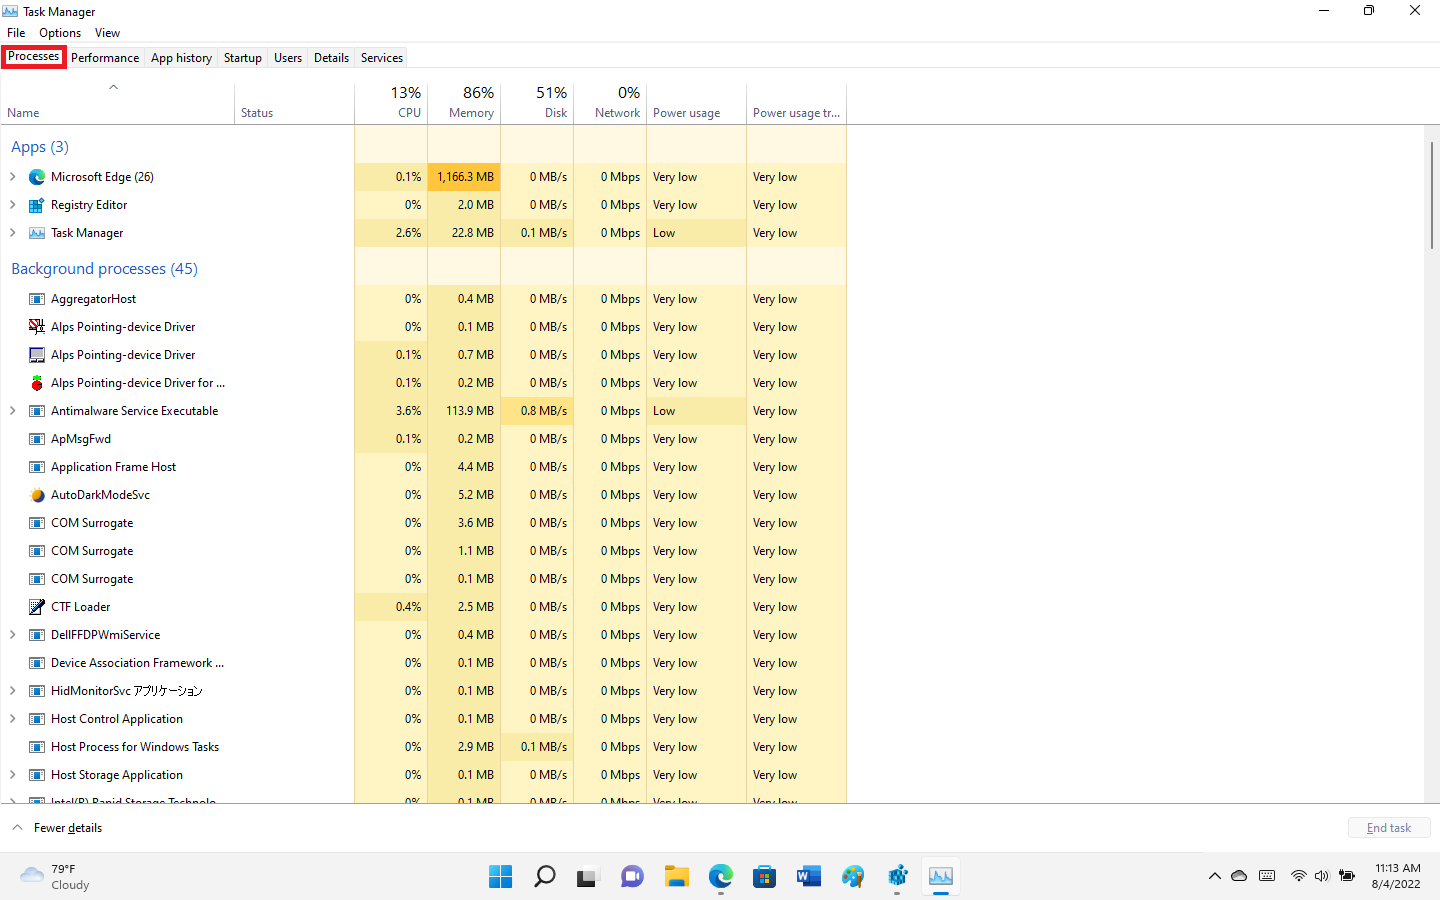Open the View menu
This screenshot has height=900, width=1440.
[107, 33]
